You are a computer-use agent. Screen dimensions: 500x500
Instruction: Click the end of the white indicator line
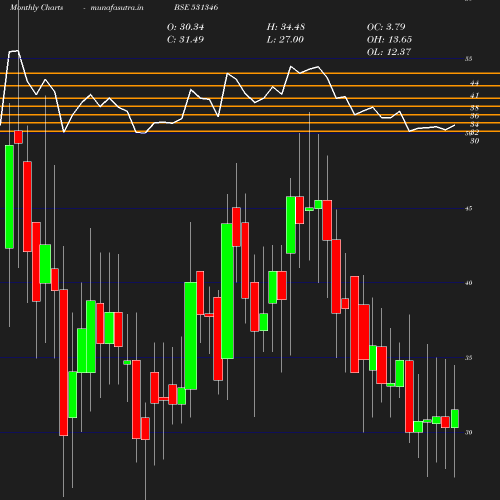click(454, 125)
